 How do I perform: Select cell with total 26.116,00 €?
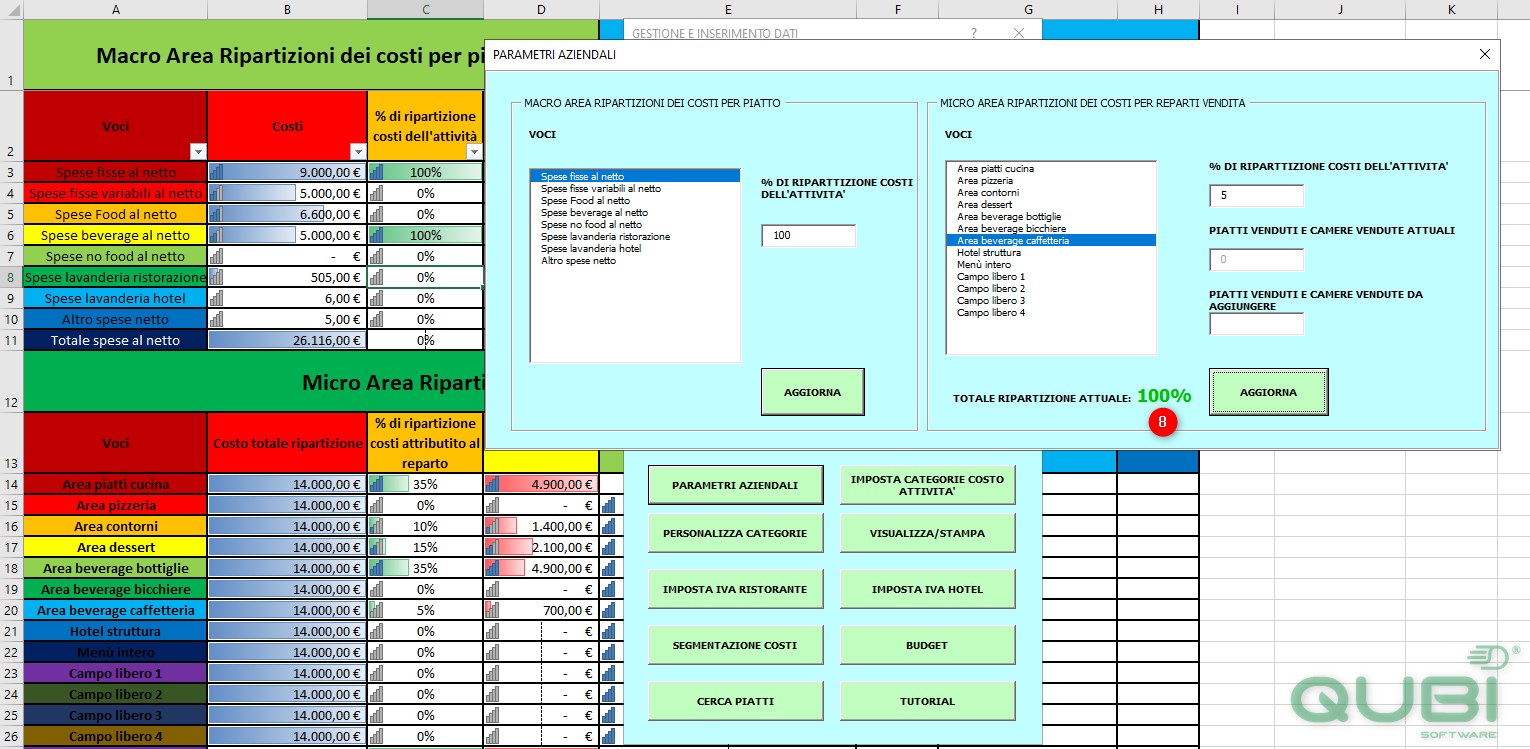click(287, 340)
